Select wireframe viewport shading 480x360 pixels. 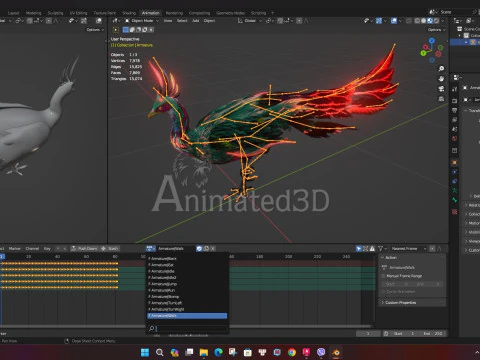(x=417, y=21)
